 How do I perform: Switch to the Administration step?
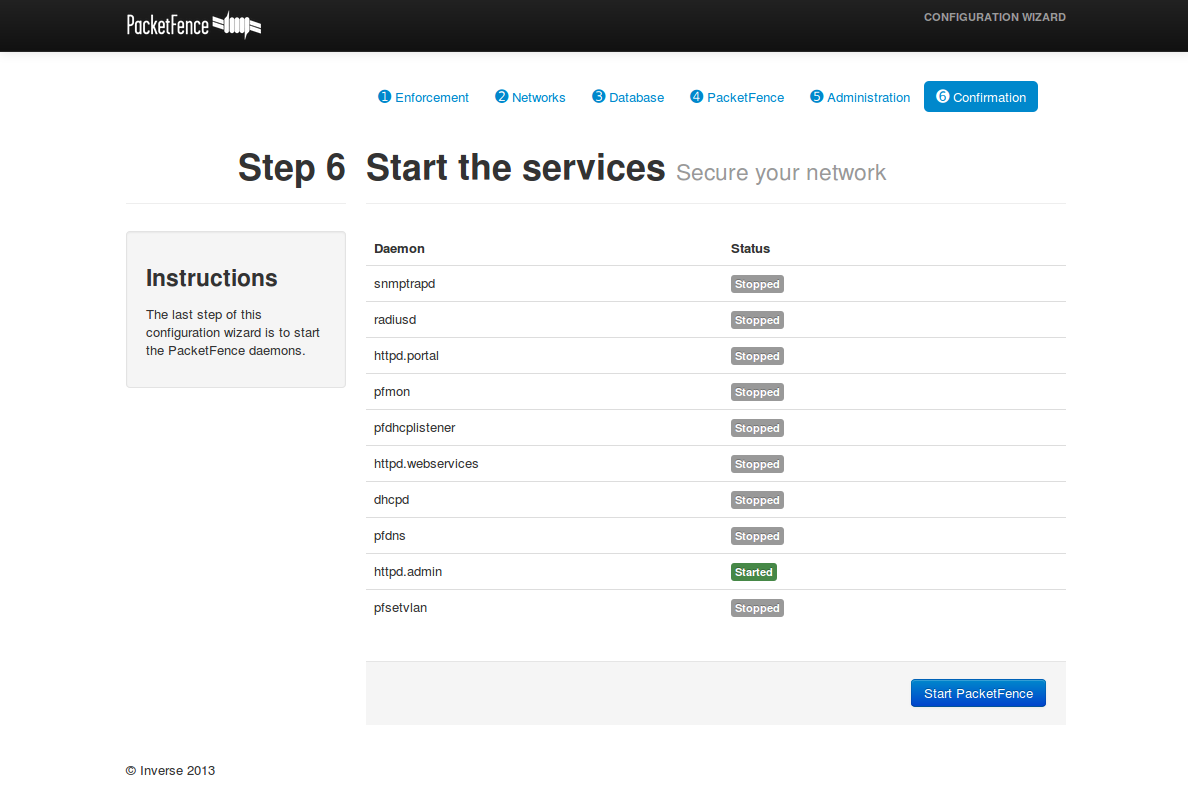click(x=860, y=97)
